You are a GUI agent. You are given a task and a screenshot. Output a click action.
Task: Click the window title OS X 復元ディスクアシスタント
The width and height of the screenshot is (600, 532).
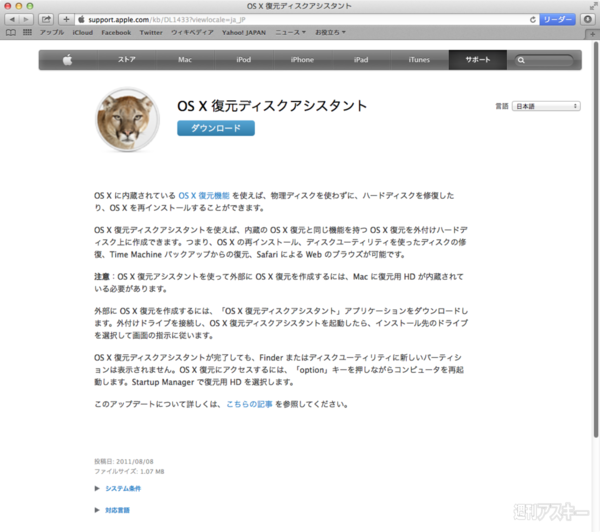point(299,6)
